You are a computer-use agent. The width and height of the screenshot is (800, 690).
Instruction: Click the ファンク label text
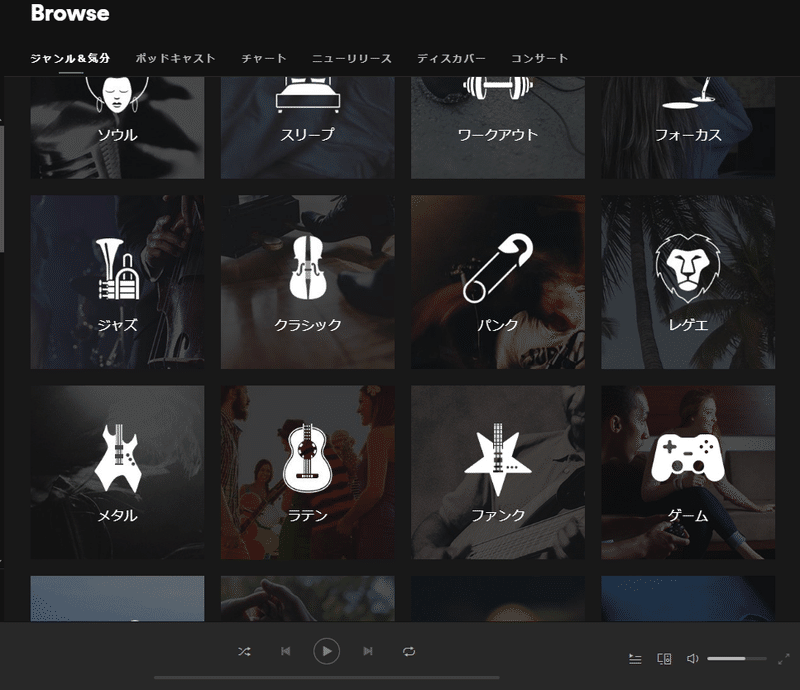point(498,515)
